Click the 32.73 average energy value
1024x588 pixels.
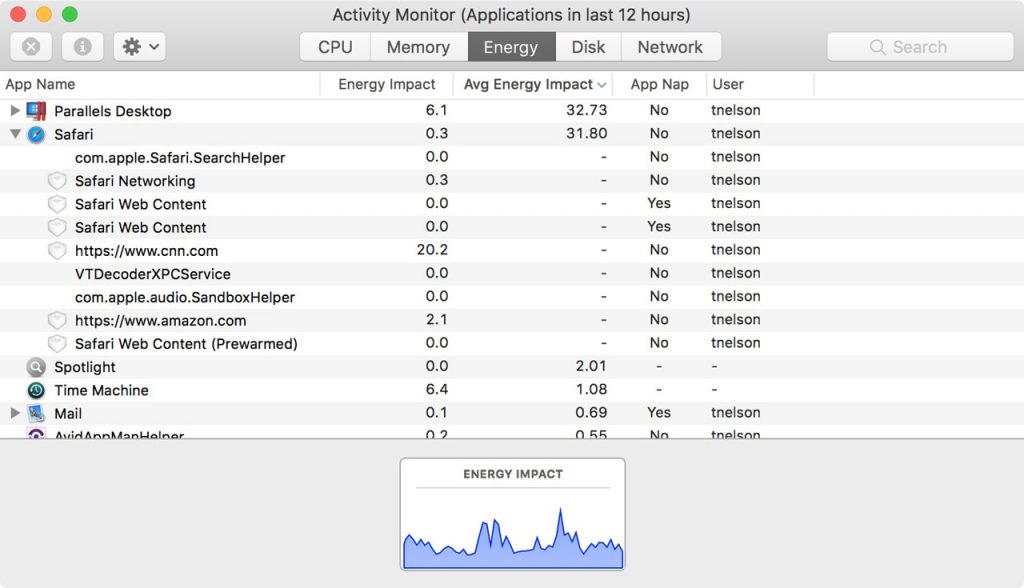pyautogui.click(x=586, y=110)
